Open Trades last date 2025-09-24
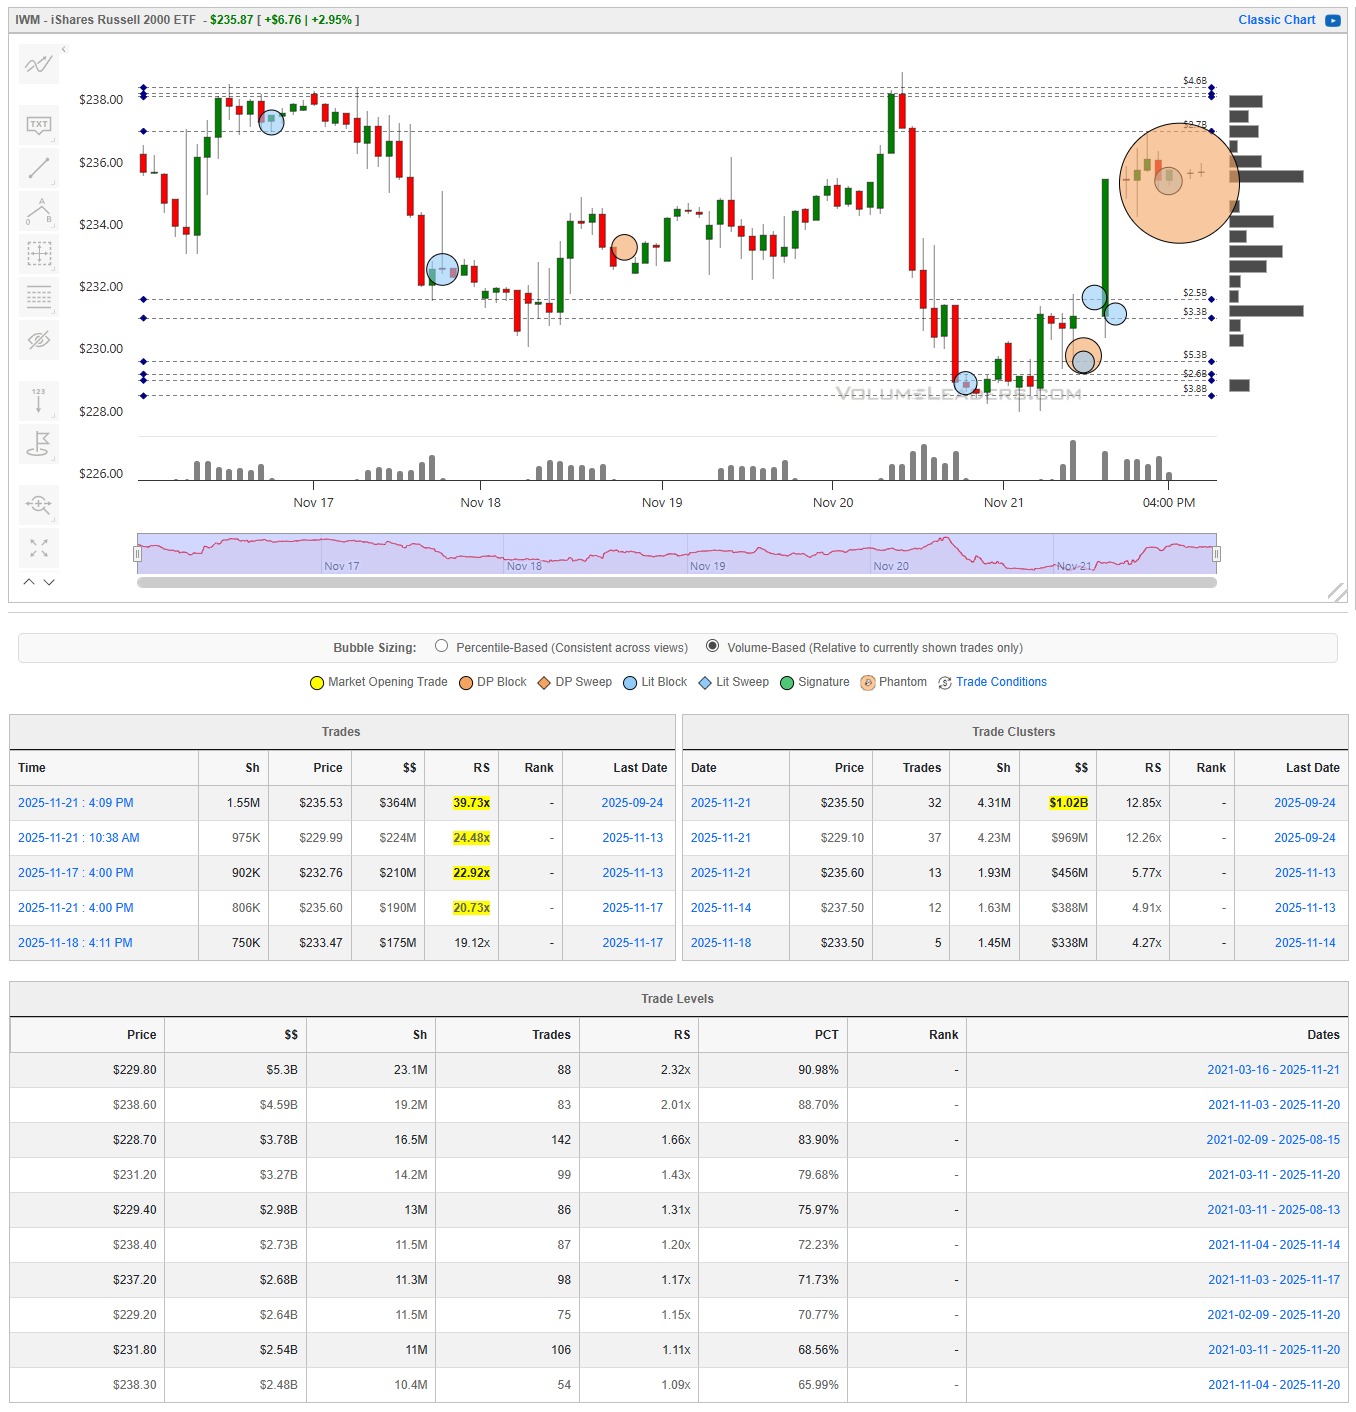 click(632, 803)
